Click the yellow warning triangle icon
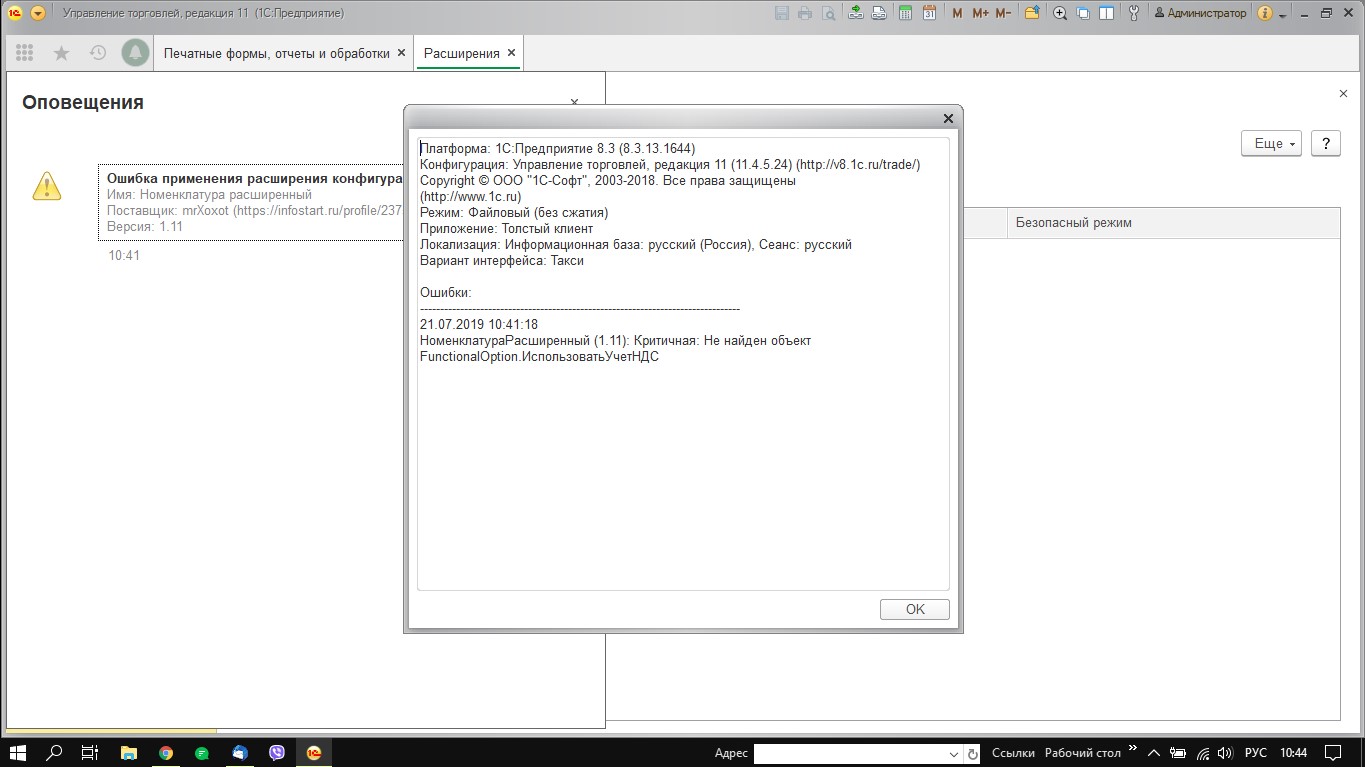 coord(47,186)
